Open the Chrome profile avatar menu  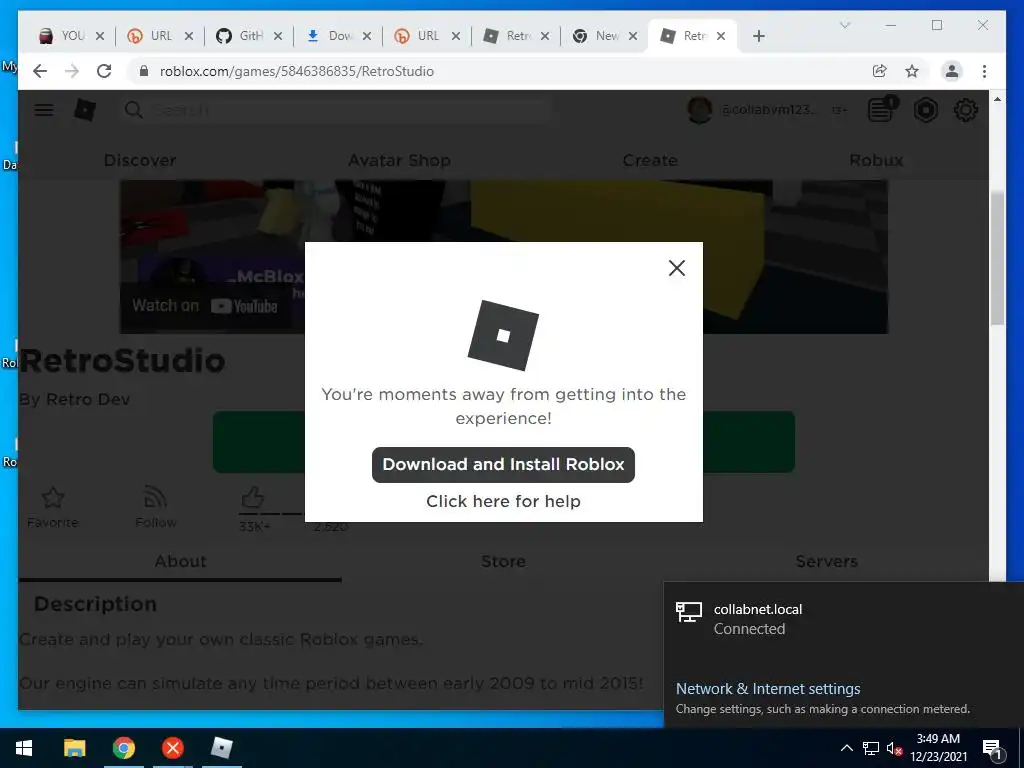pos(952,71)
